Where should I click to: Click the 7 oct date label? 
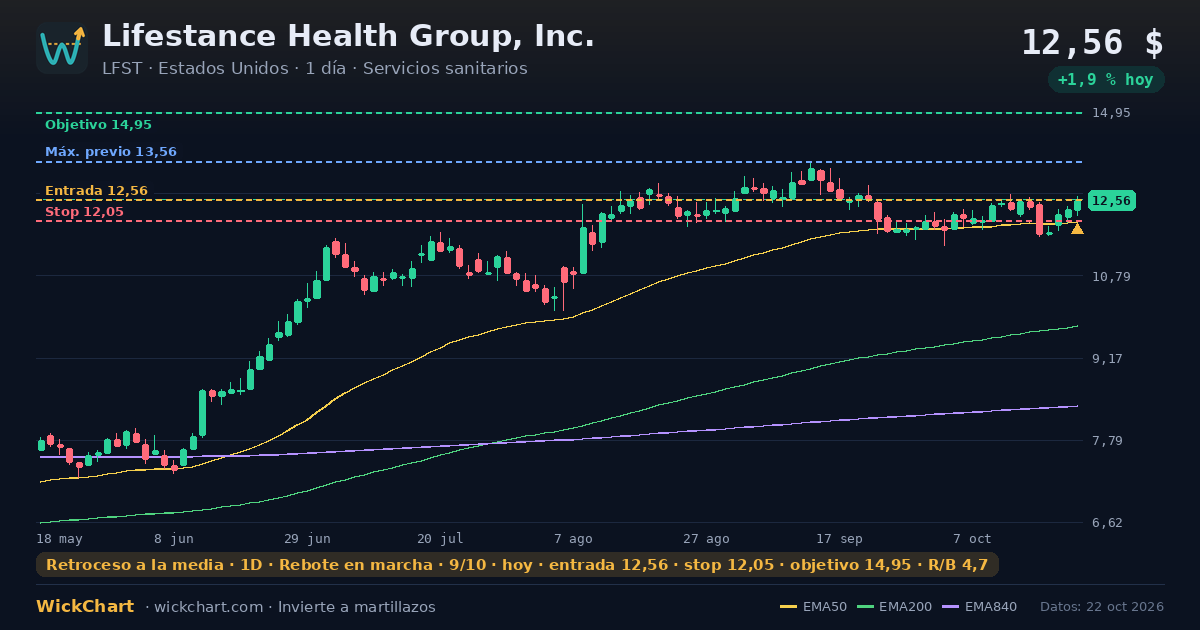(x=972, y=538)
